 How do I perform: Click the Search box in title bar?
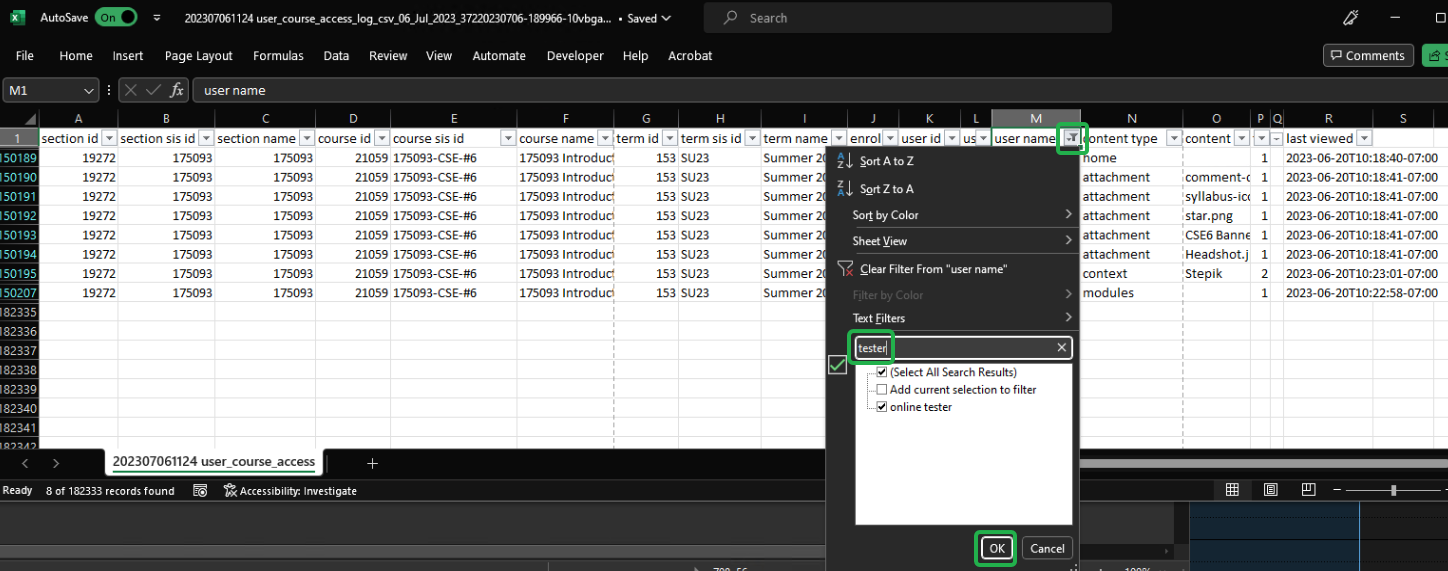click(x=907, y=18)
